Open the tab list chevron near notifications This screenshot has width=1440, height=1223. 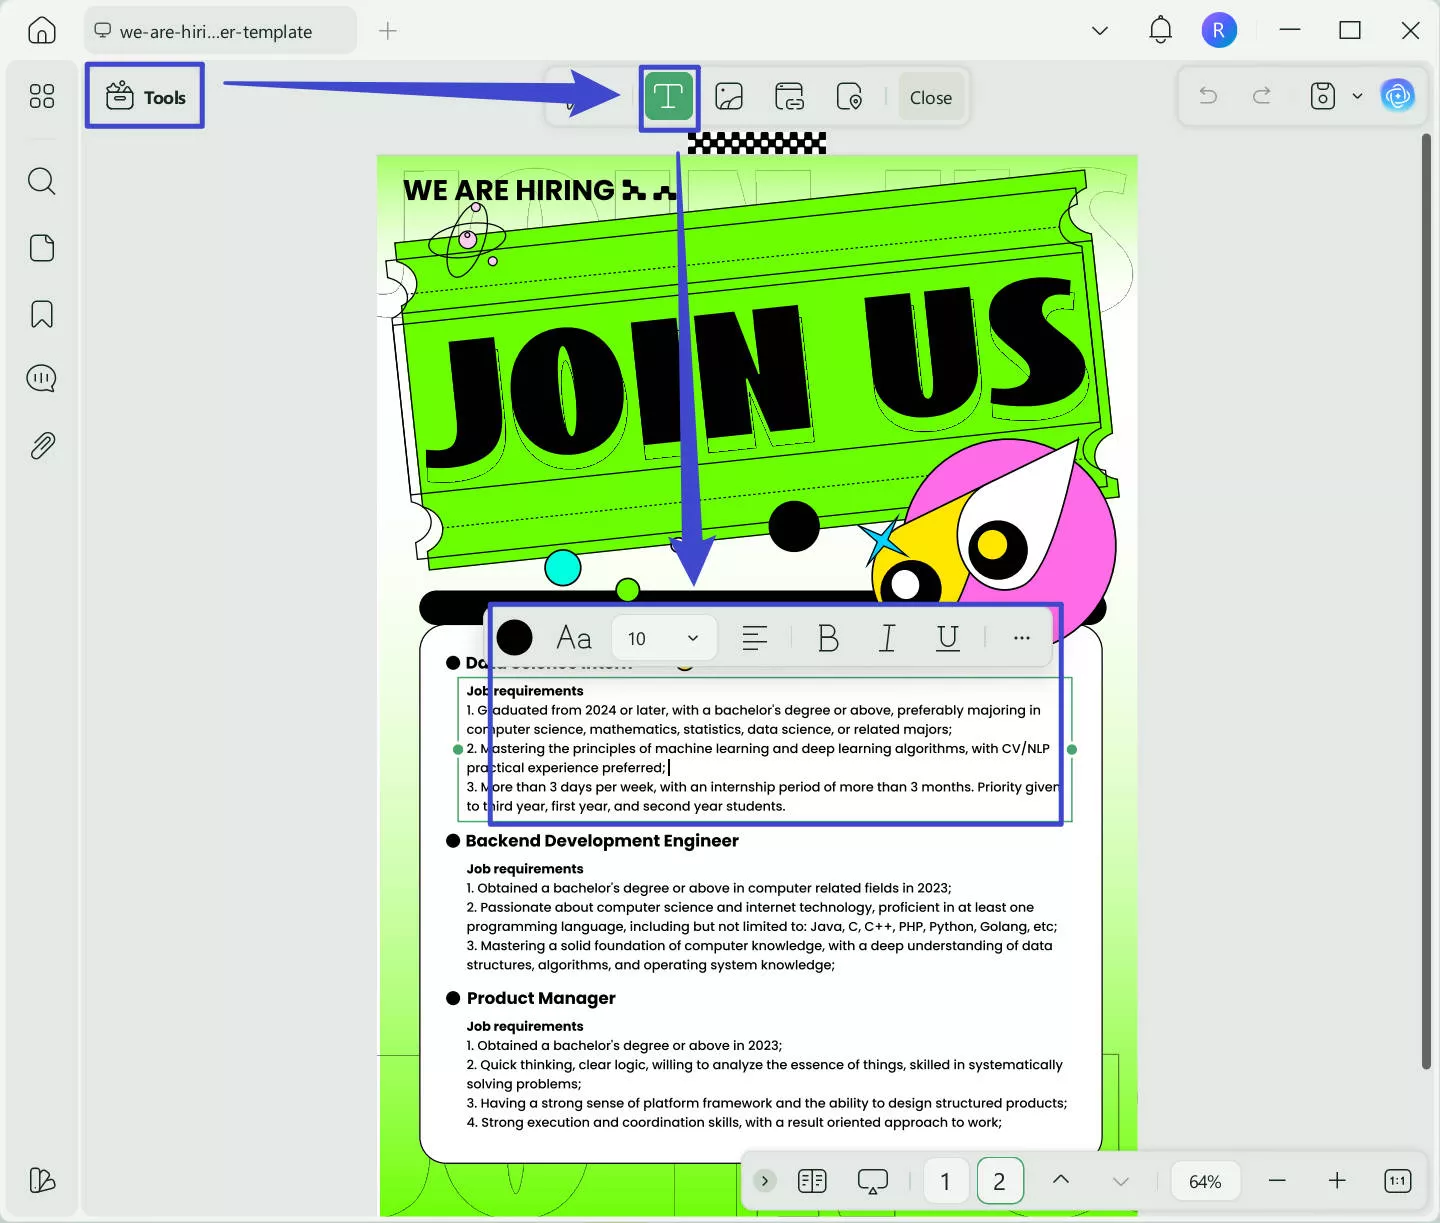[x=1100, y=30]
